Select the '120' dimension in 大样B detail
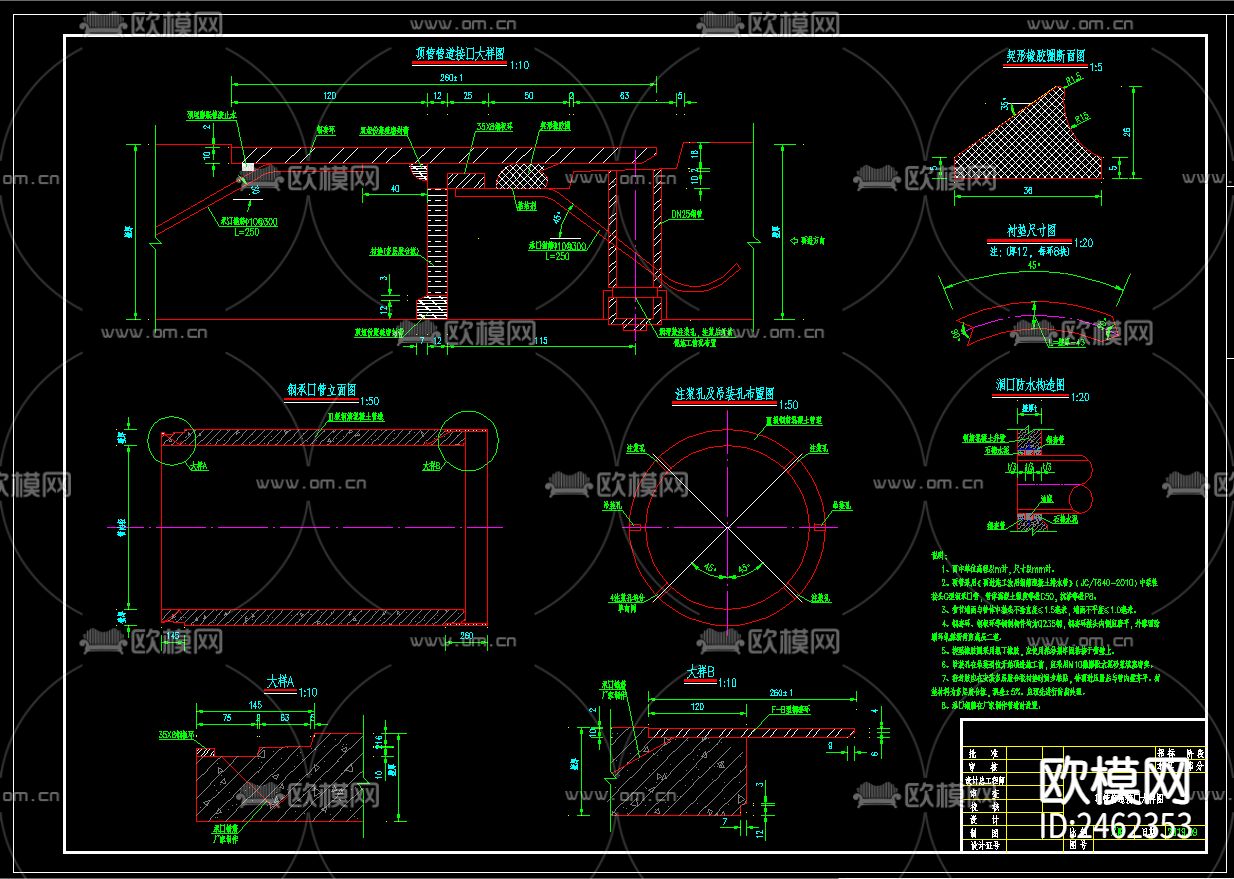Screen dimensions: 1234x879 point(696,706)
